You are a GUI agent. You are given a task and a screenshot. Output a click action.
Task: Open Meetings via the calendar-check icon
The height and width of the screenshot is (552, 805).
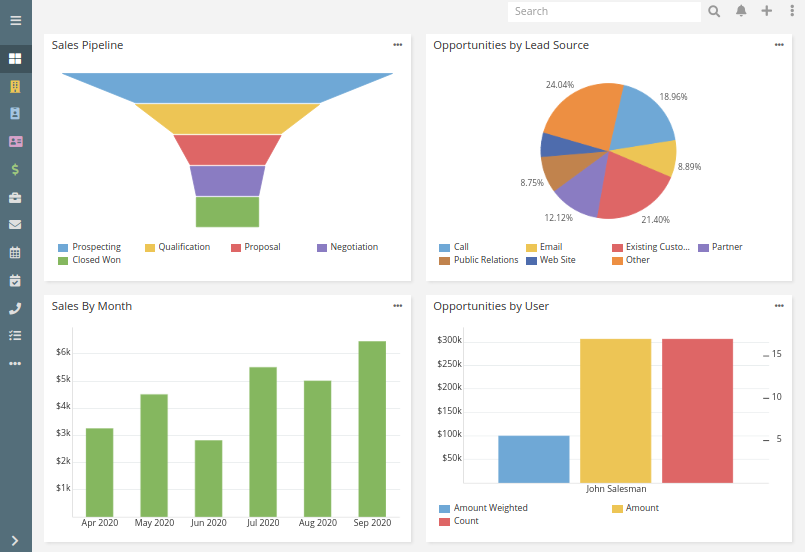[15, 280]
